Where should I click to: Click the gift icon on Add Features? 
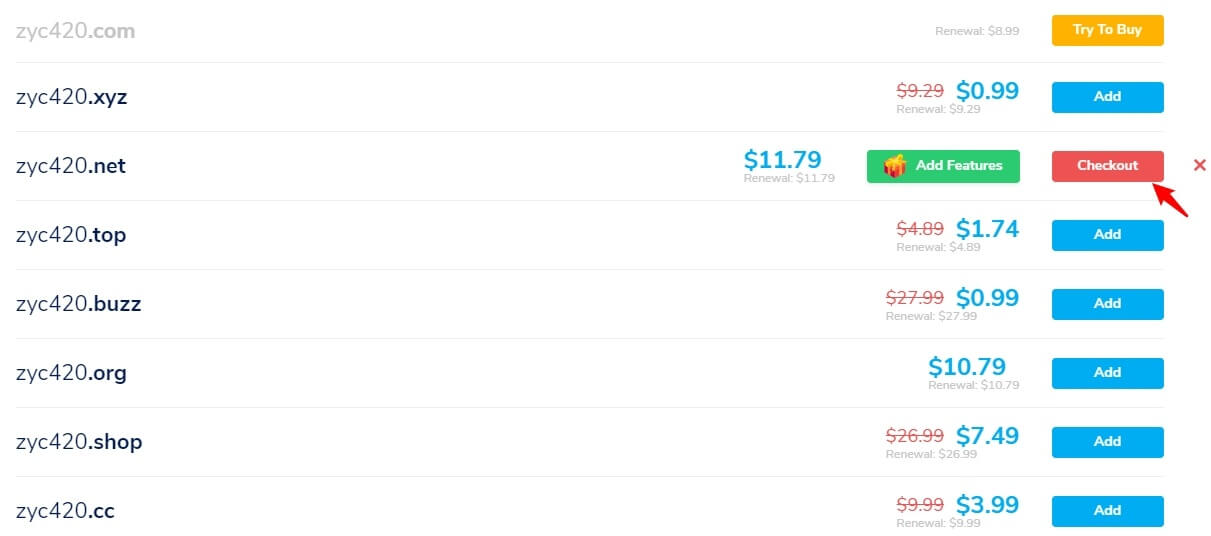(896, 166)
